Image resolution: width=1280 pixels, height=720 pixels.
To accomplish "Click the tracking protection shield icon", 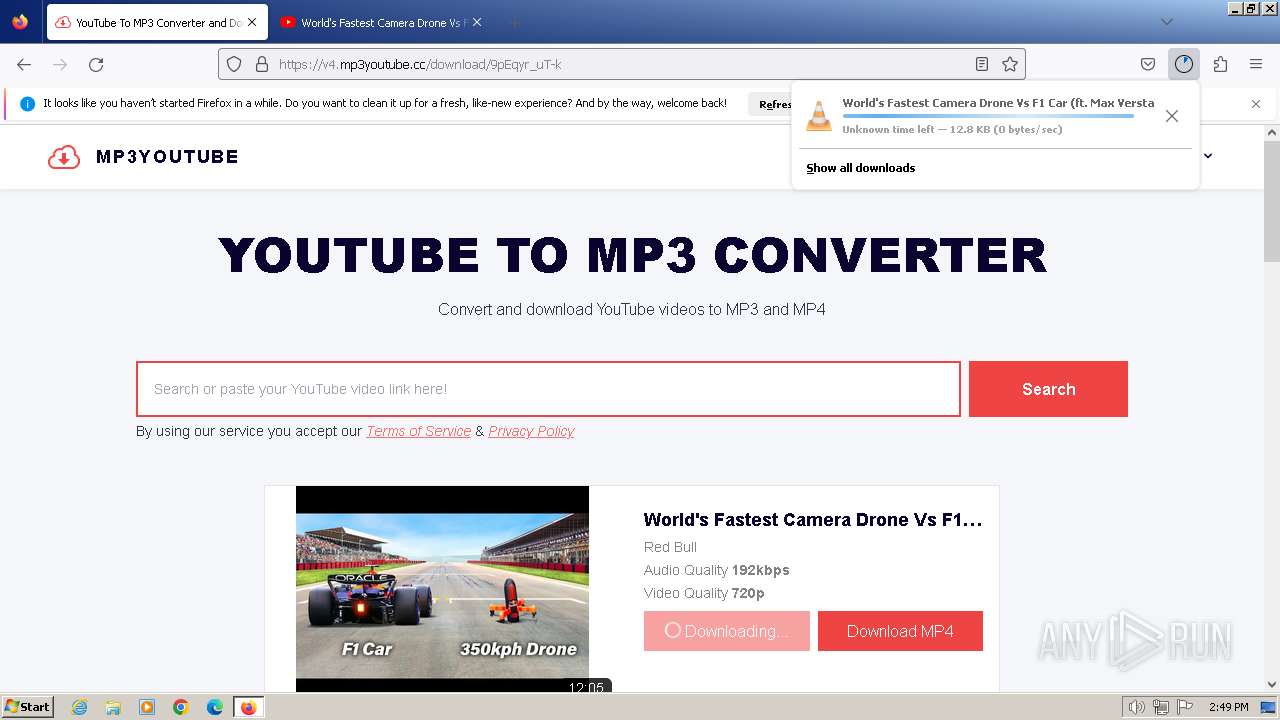I will click(x=234, y=64).
